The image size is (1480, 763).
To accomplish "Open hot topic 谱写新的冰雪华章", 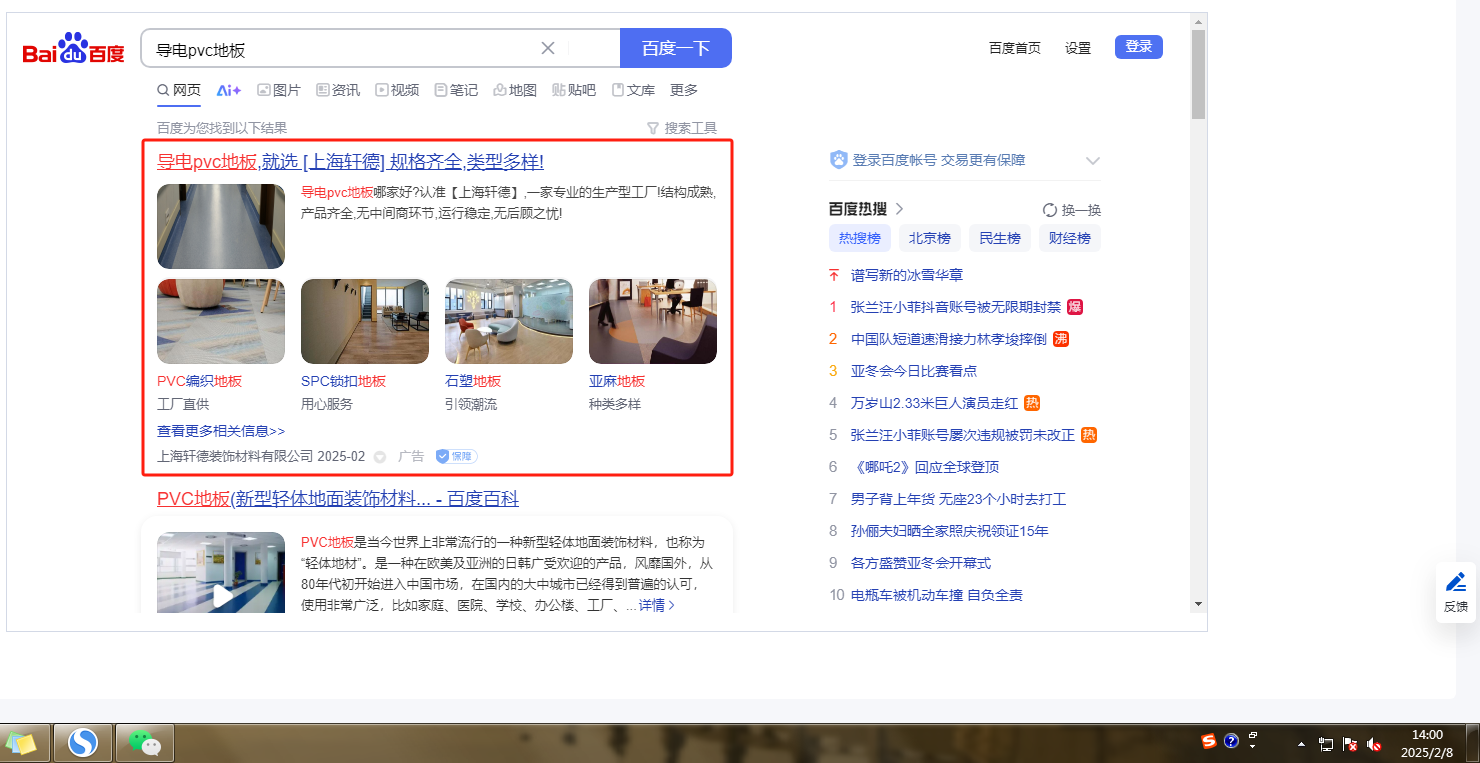I will 907,275.
